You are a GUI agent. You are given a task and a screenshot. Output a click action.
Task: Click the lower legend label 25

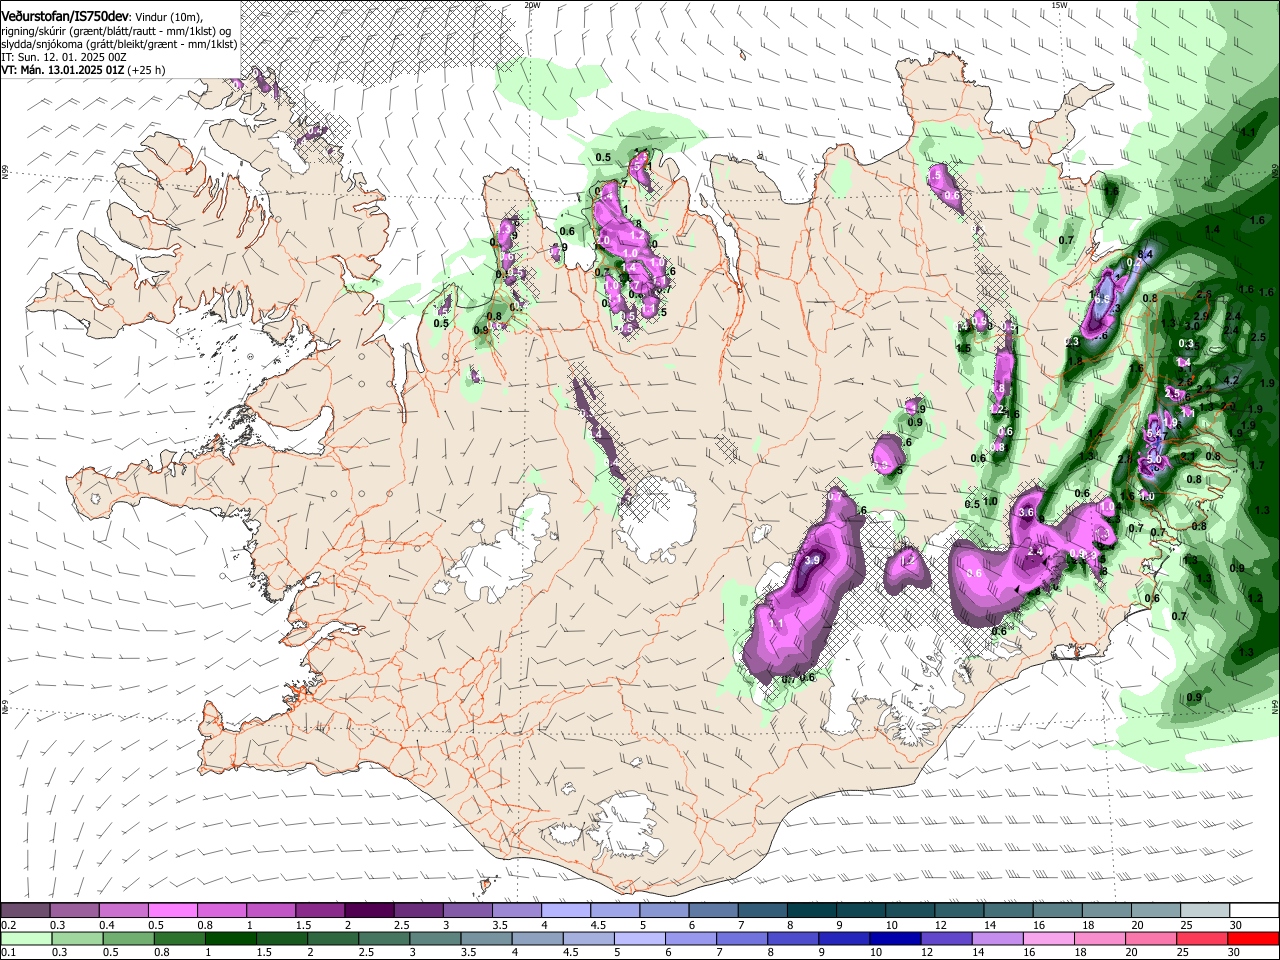1182,953
